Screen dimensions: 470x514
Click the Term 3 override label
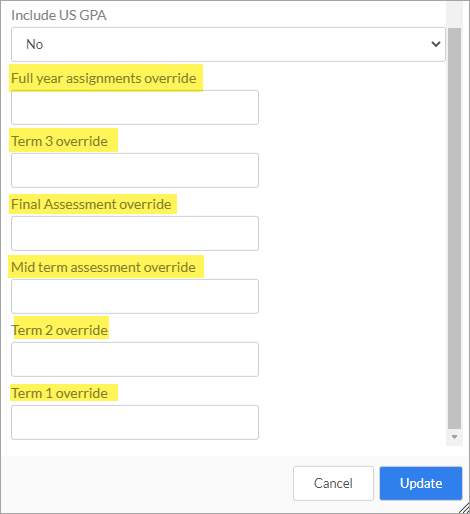60,141
